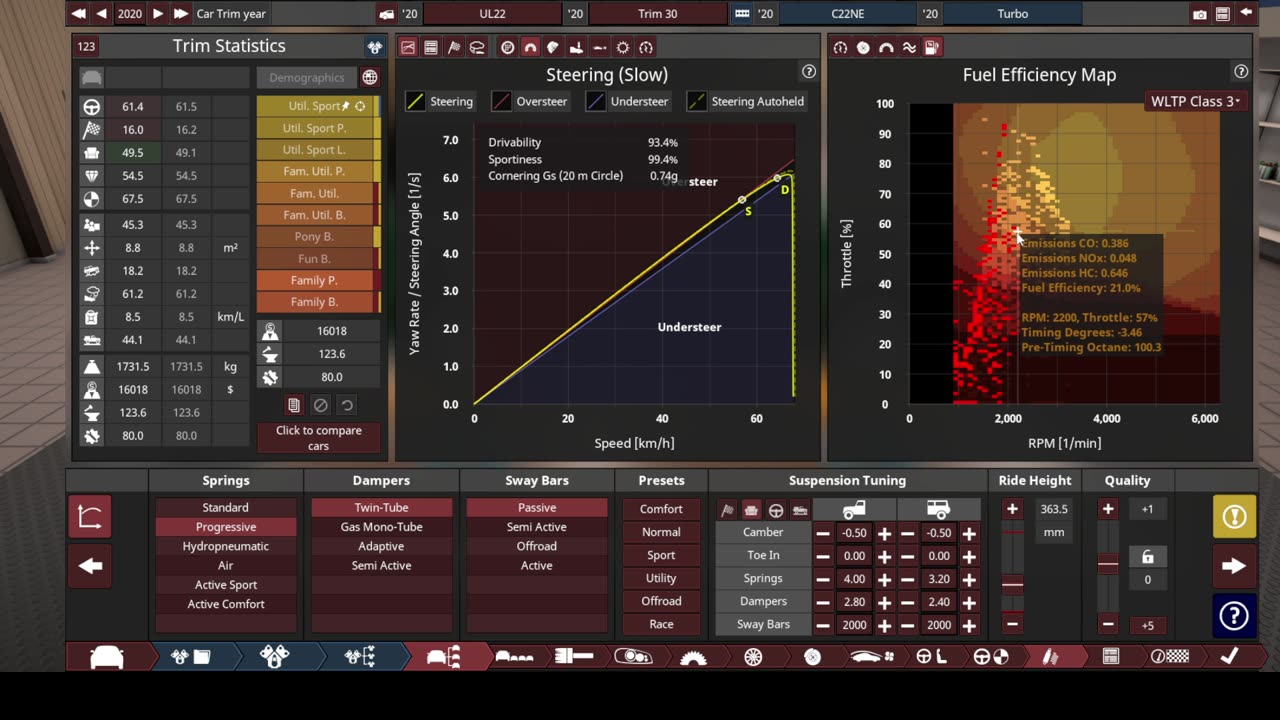Select Gas Mono-Tube dampers
Screen dimensions: 1280x720
[x=381, y=527]
